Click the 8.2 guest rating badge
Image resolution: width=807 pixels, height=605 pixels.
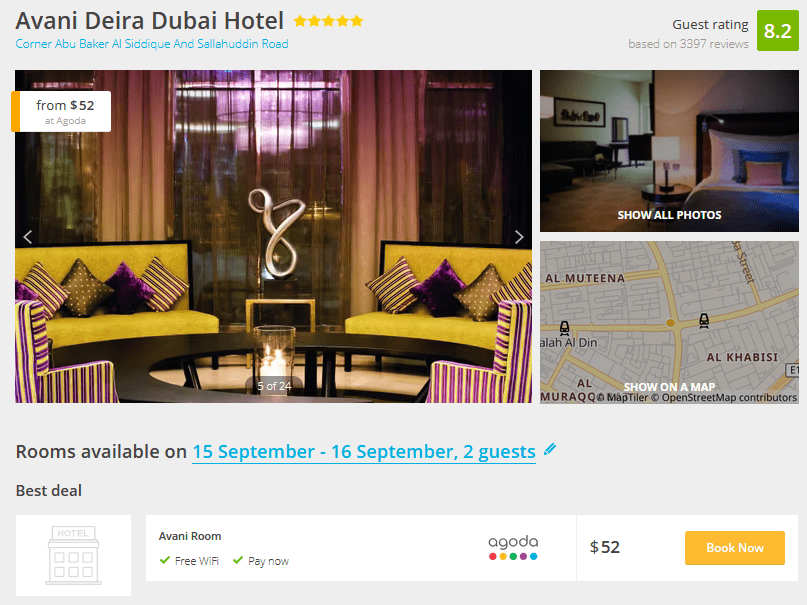click(778, 31)
